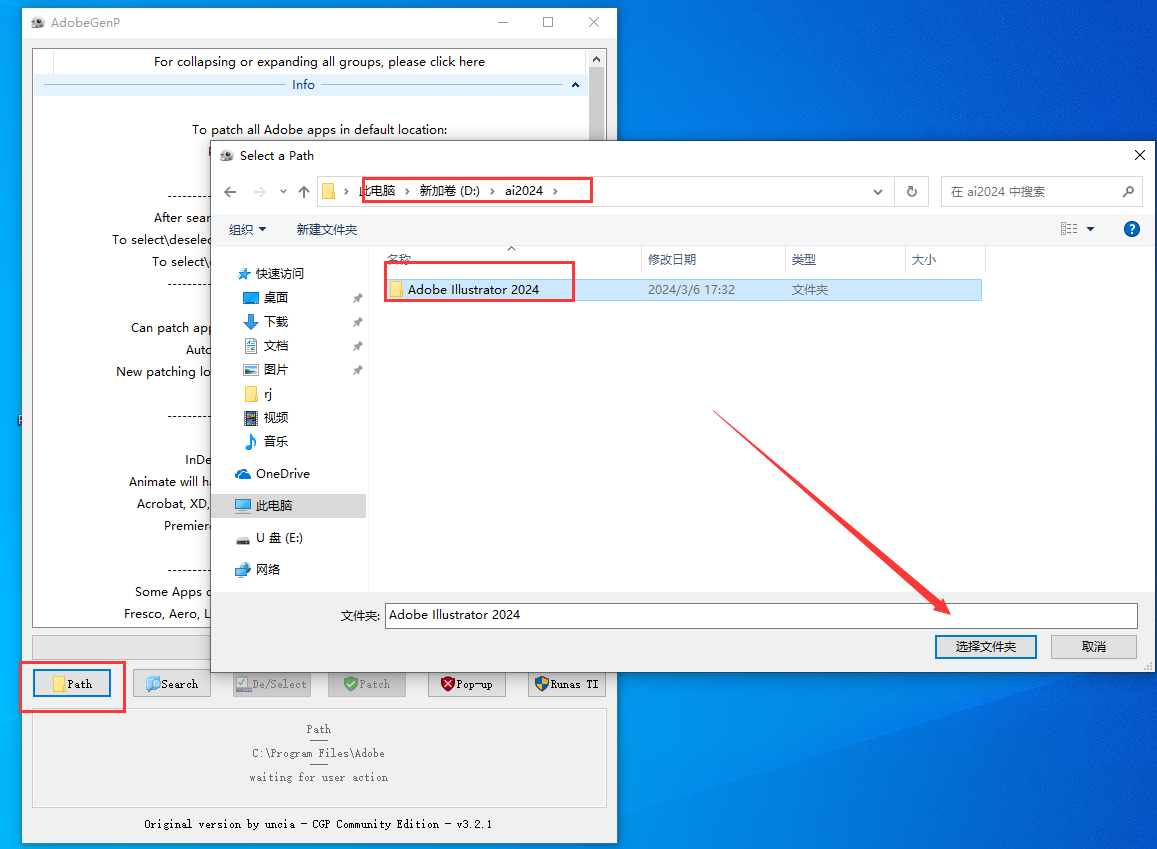Click 此电脑 in the address breadcrumb
Image resolution: width=1157 pixels, height=849 pixels.
(x=377, y=191)
